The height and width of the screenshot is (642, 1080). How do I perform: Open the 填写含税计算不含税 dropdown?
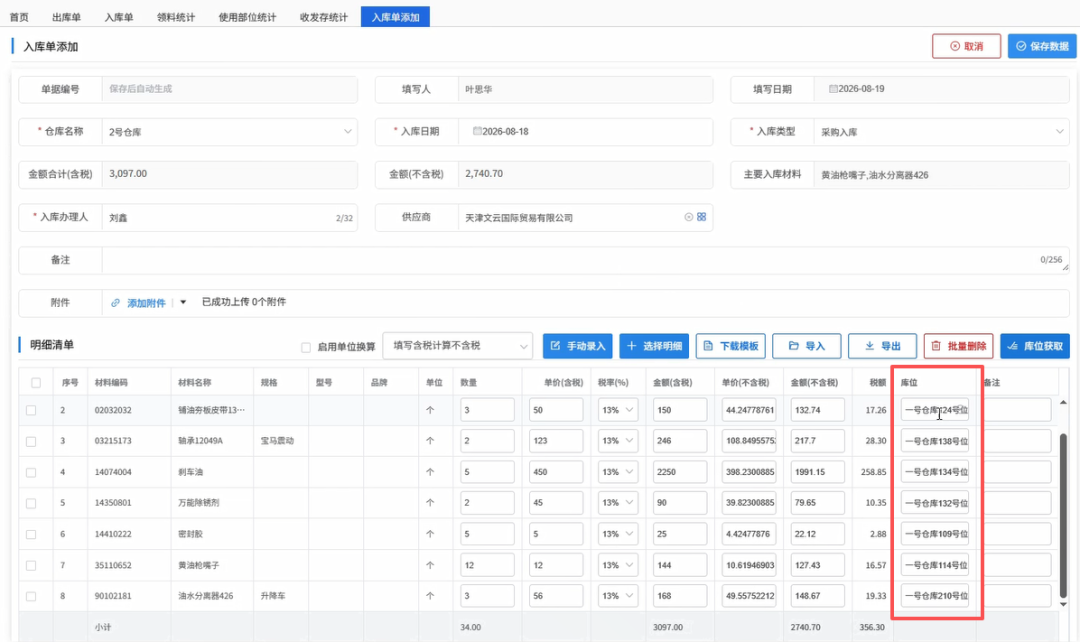pyautogui.click(x=457, y=346)
